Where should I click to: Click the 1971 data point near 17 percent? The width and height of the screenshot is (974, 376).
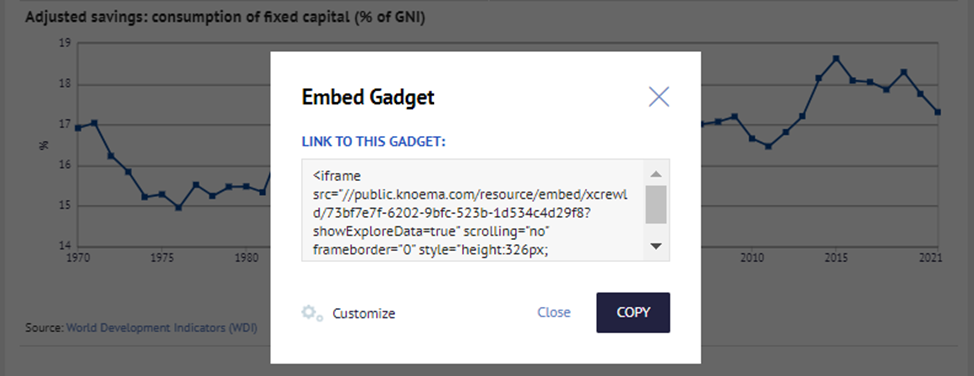pos(94,123)
